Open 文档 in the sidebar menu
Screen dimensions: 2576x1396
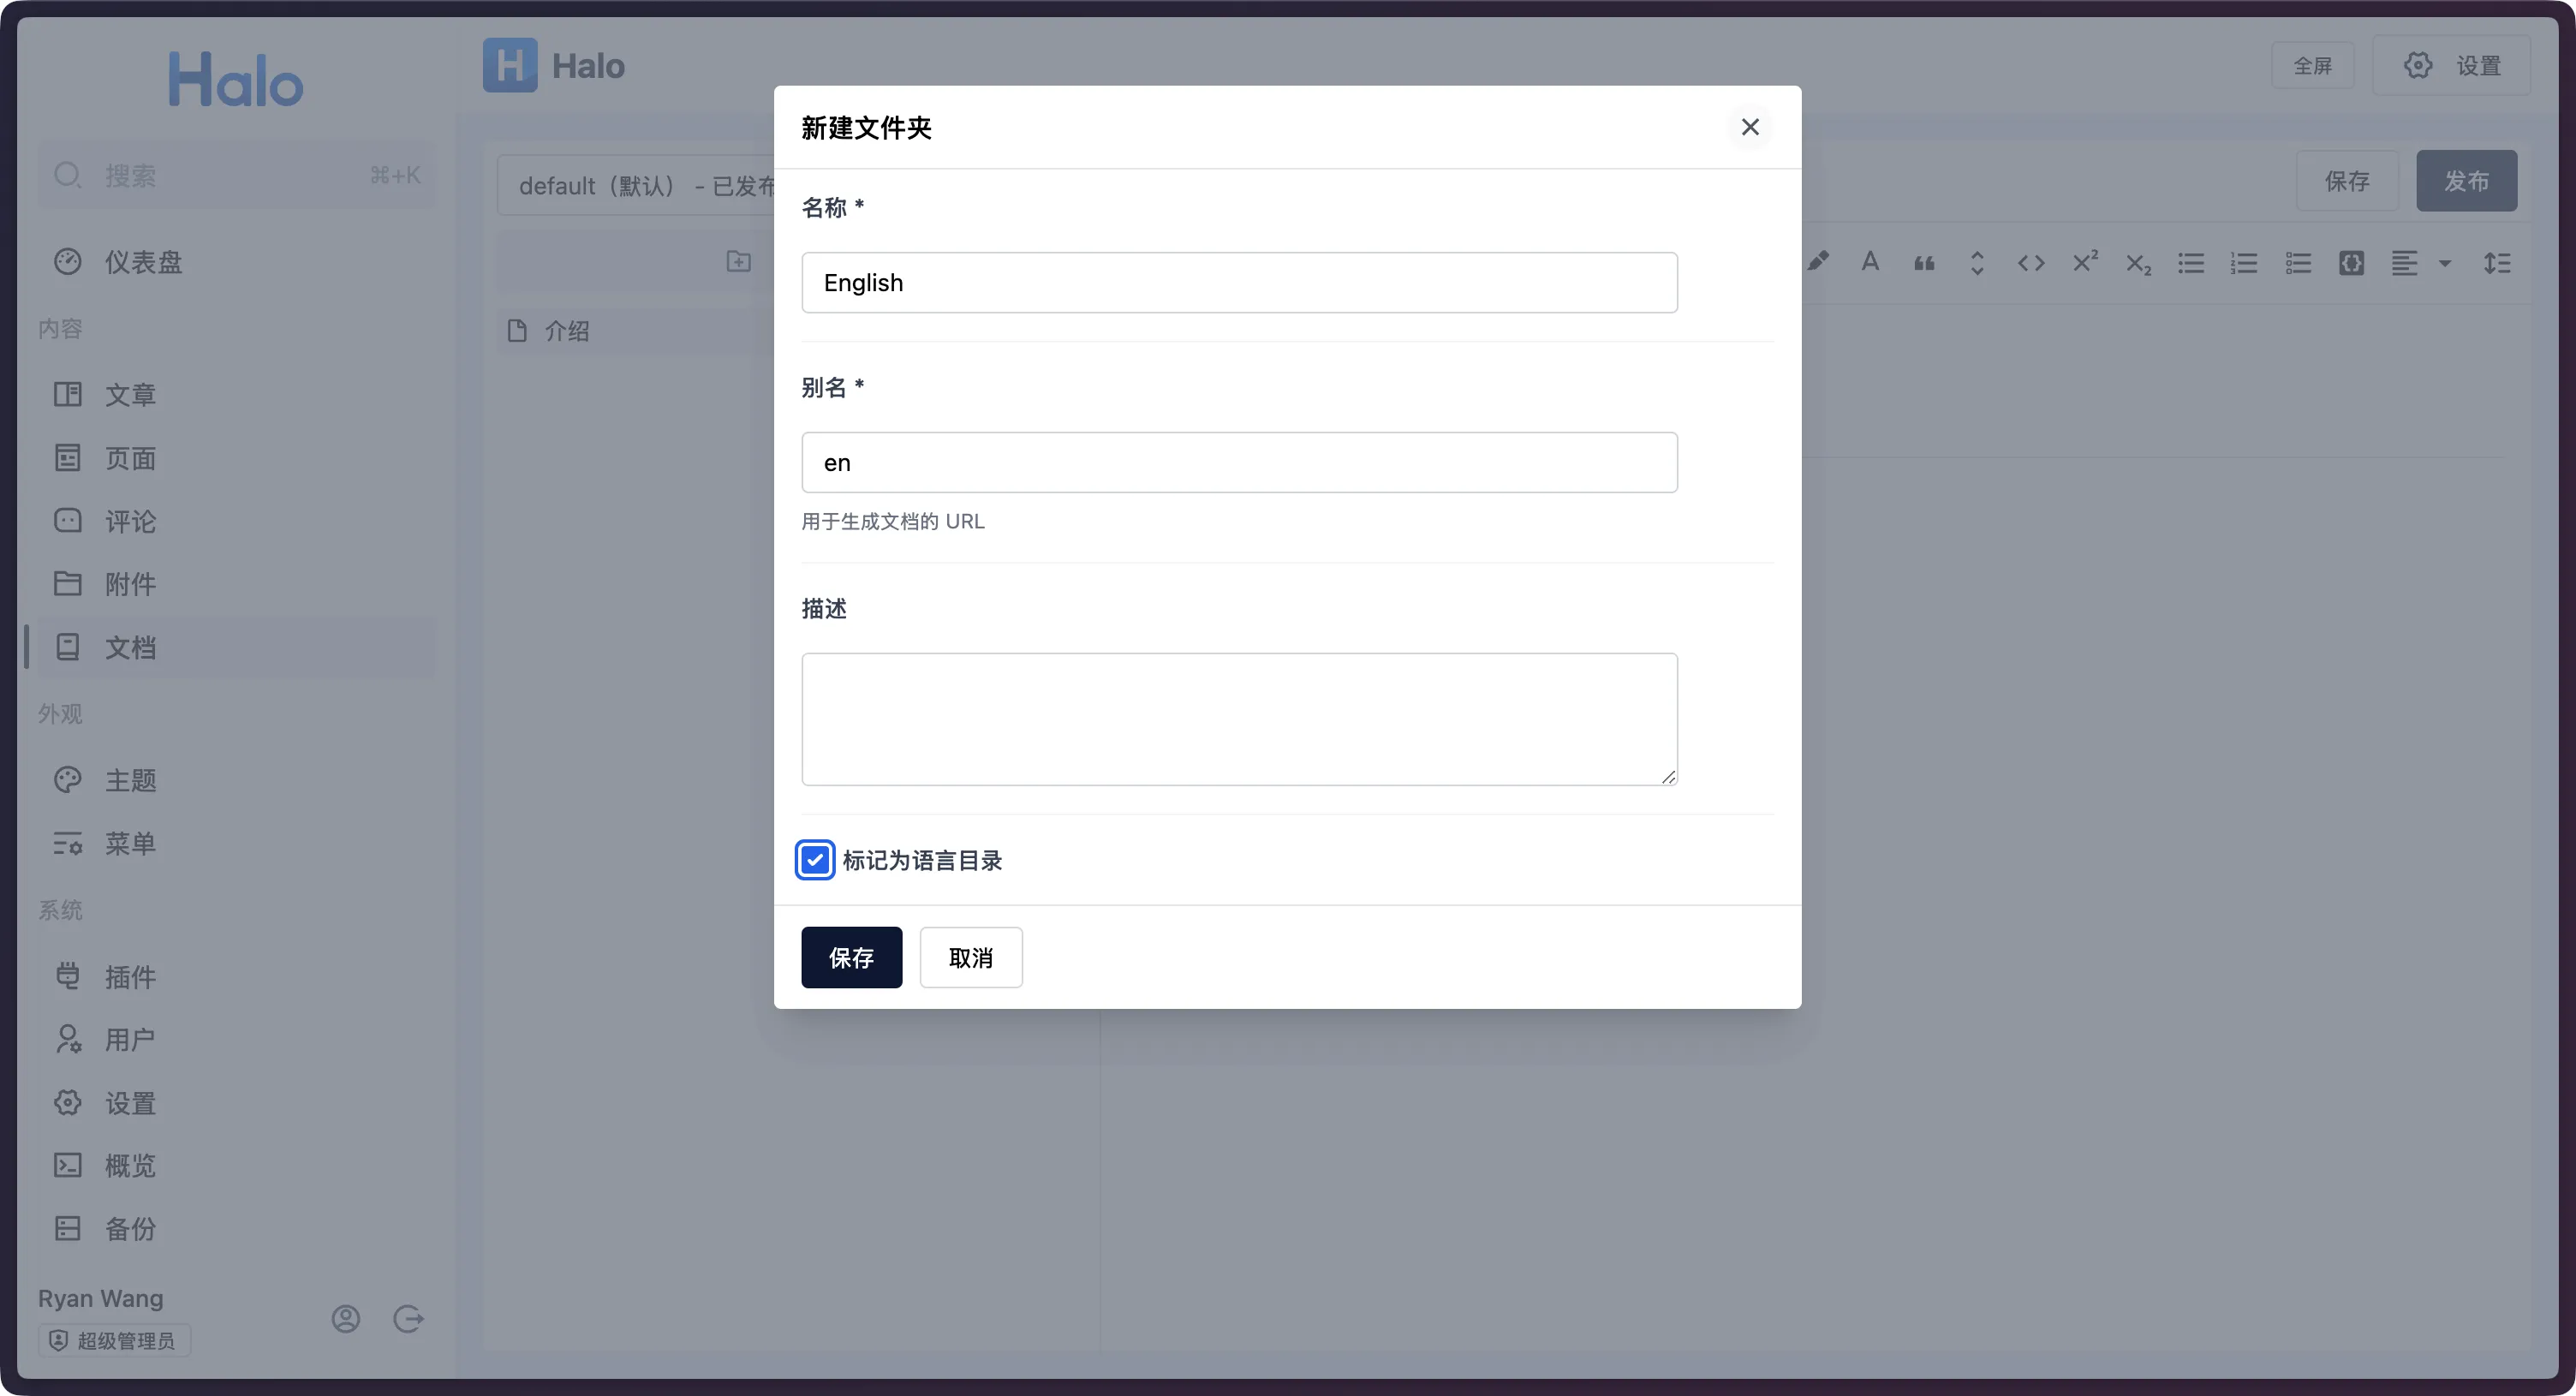tap(130, 647)
